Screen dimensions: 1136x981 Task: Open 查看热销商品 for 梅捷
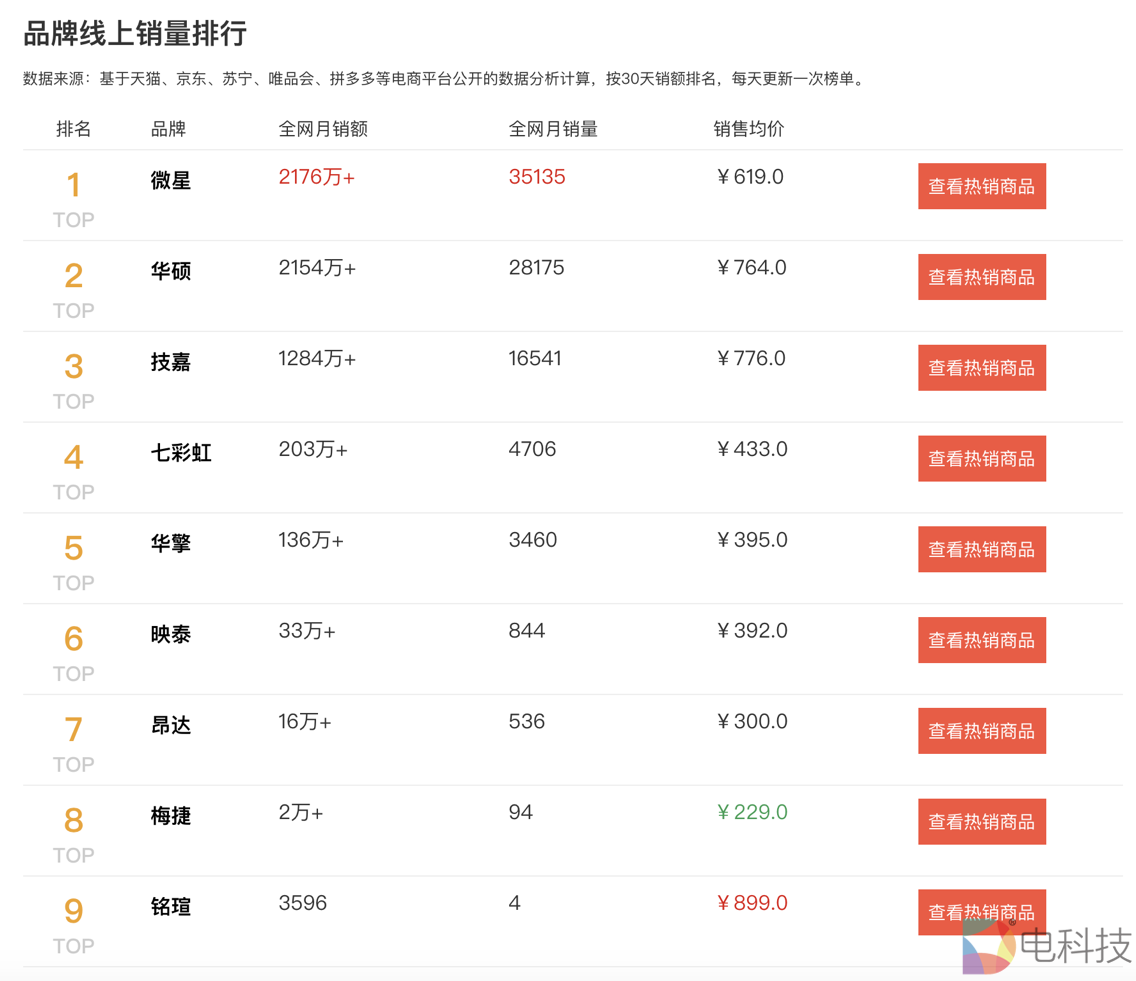pos(981,821)
